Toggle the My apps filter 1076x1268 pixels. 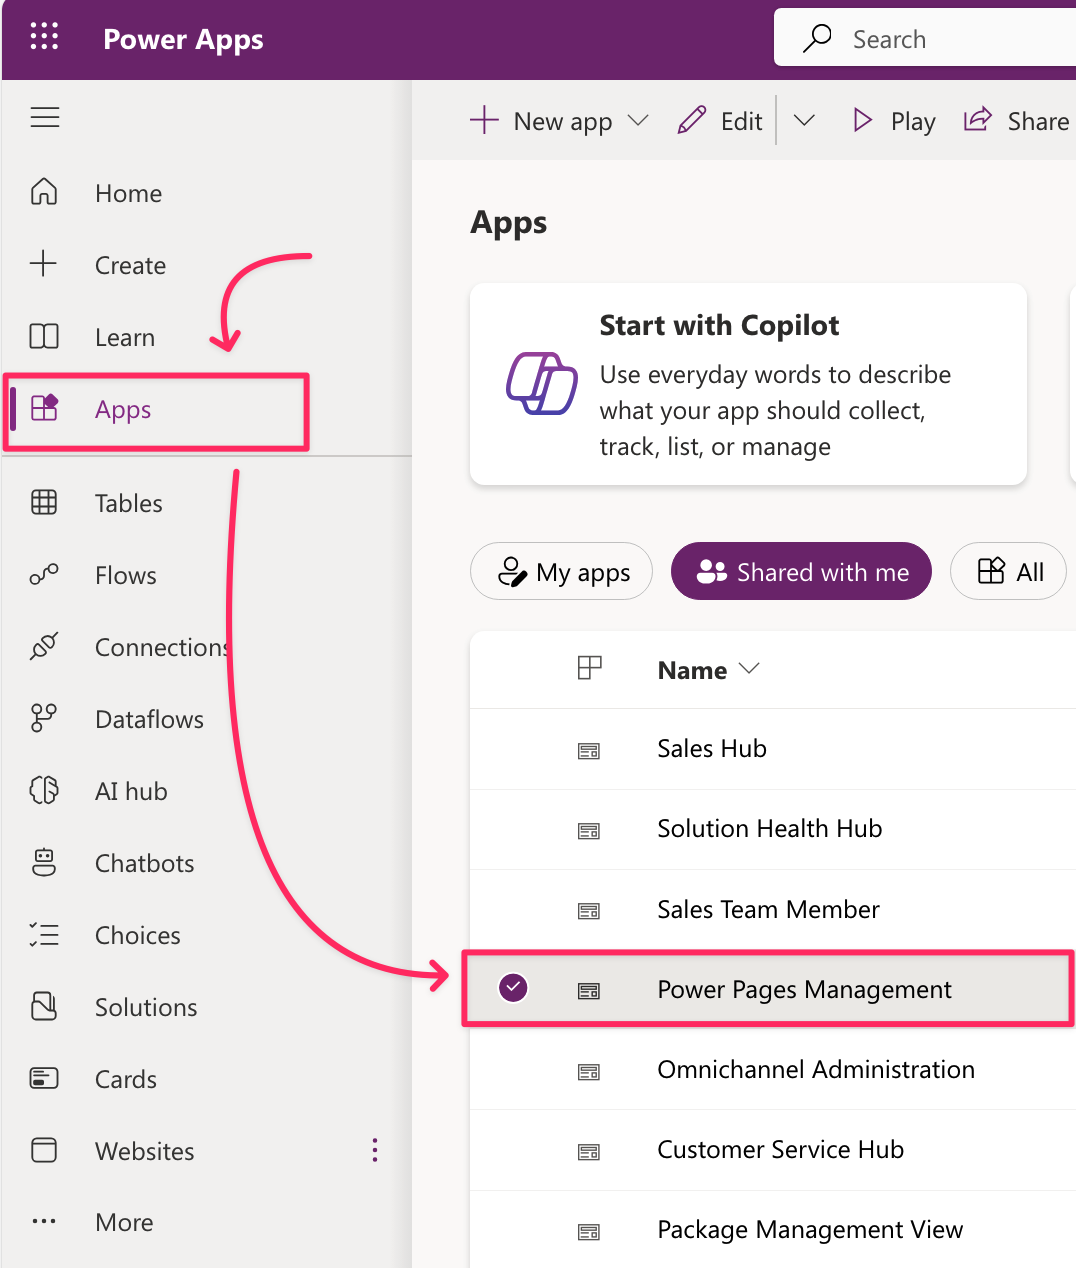(x=562, y=572)
